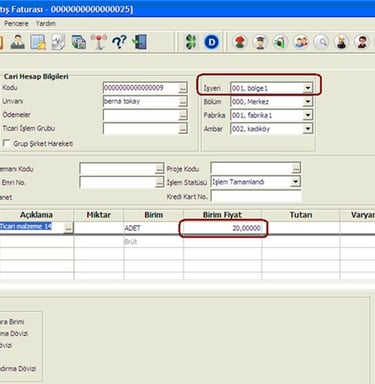
Task: Click the round two-people group icon
Action: (301, 42)
